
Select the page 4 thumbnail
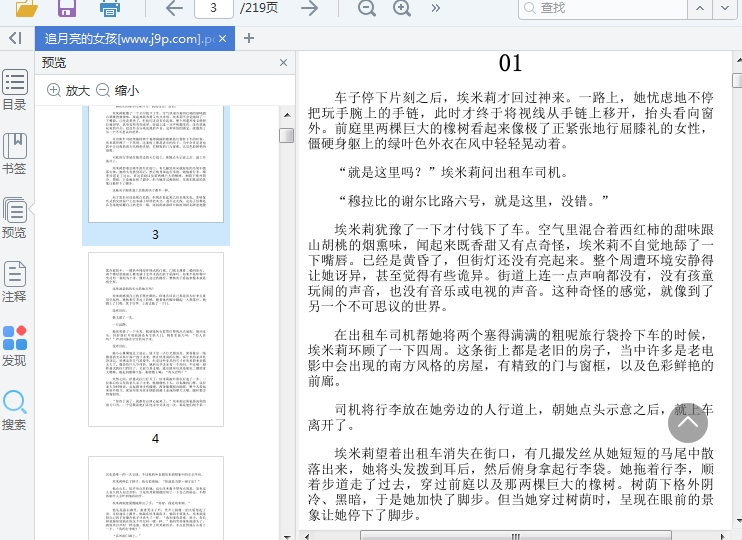pos(156,339)
